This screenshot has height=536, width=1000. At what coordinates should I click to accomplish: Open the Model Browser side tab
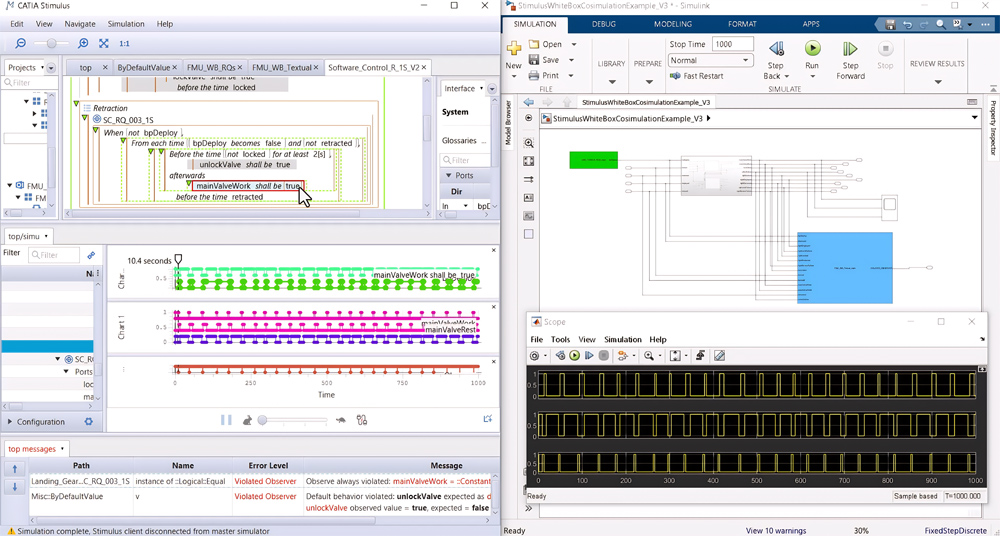(508, 123)
